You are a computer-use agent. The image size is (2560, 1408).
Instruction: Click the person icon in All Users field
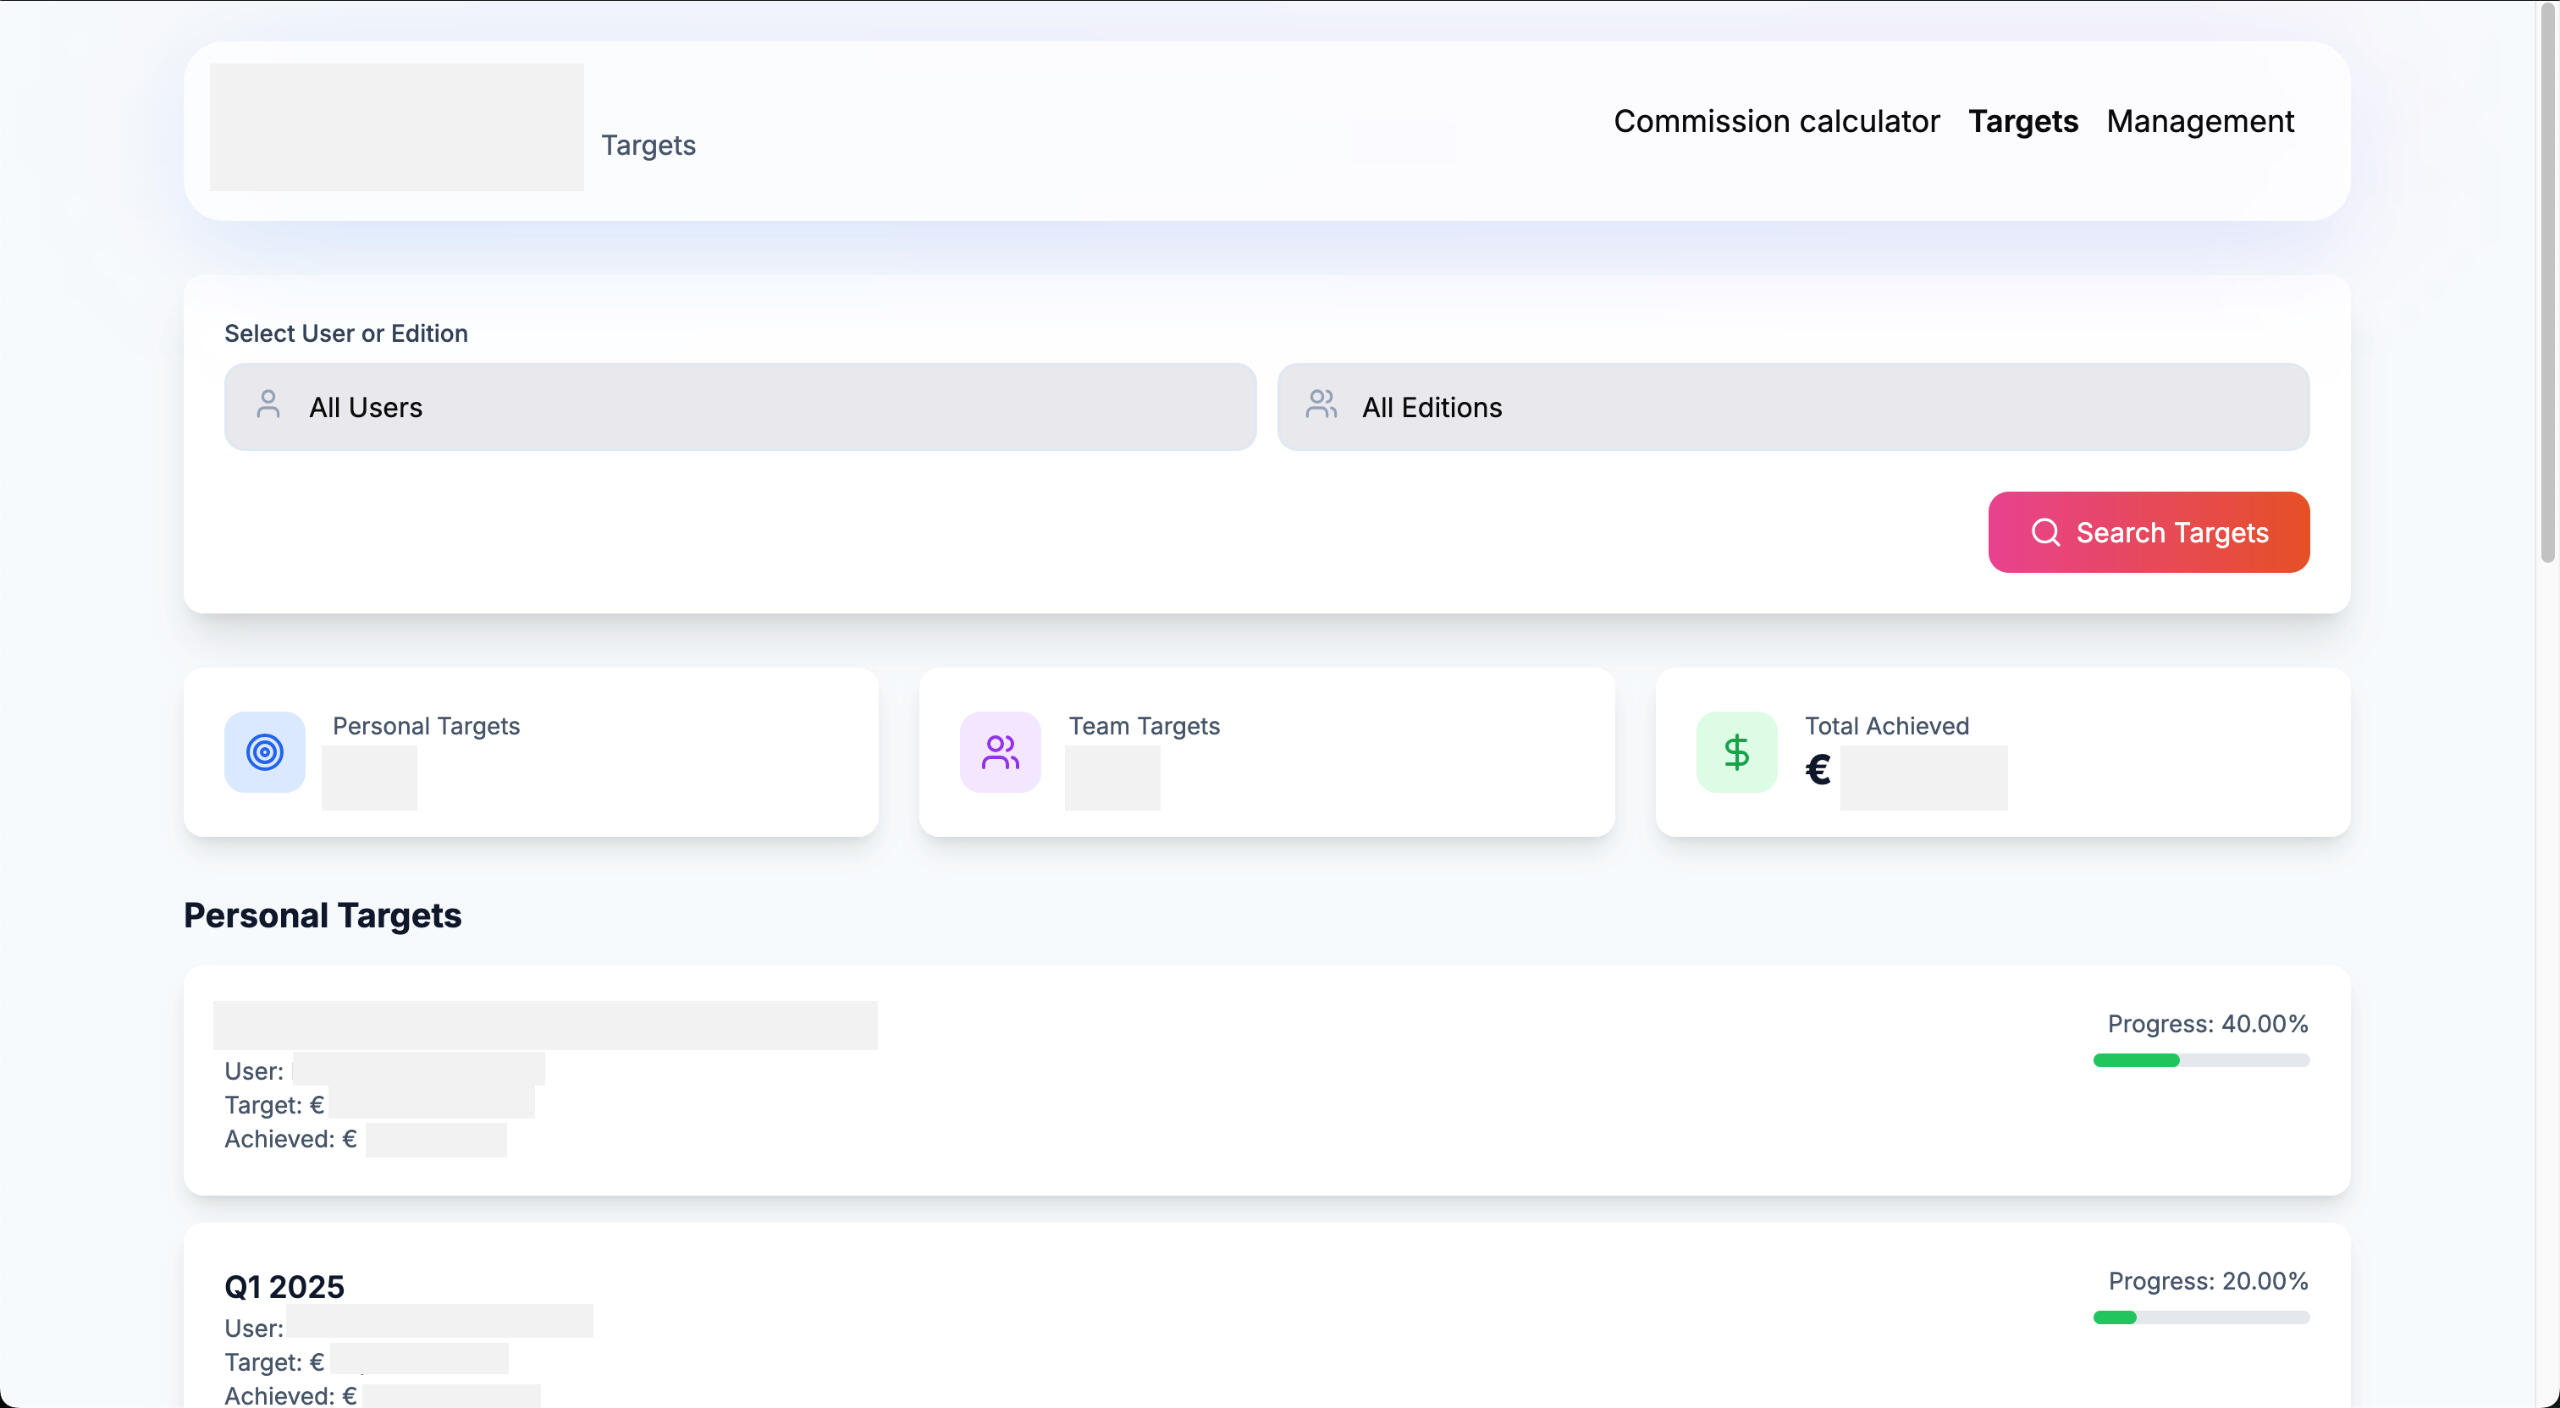[268, 405]
